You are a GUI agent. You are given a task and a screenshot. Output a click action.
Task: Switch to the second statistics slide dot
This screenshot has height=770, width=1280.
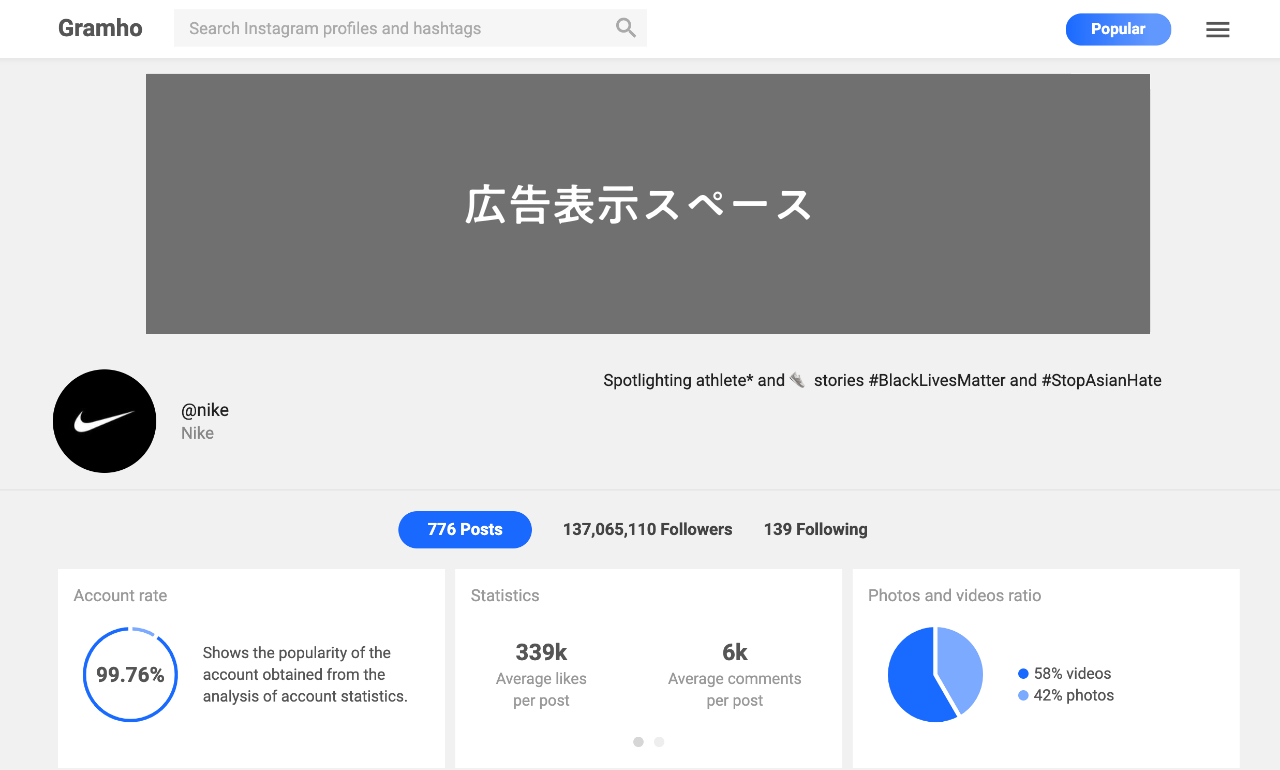point(659,742)
